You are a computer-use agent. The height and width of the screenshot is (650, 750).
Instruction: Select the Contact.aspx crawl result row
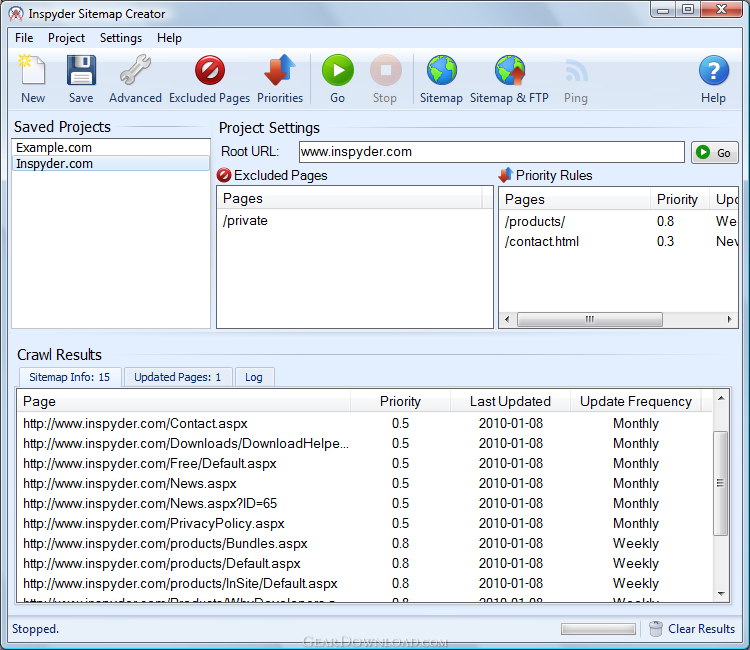(x=365, y=423)
